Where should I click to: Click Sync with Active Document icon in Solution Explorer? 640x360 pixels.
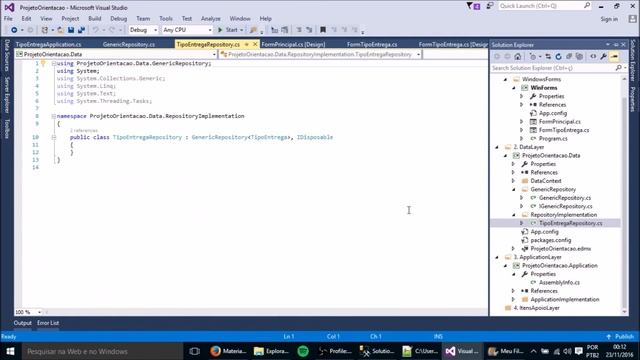[548, 57]
